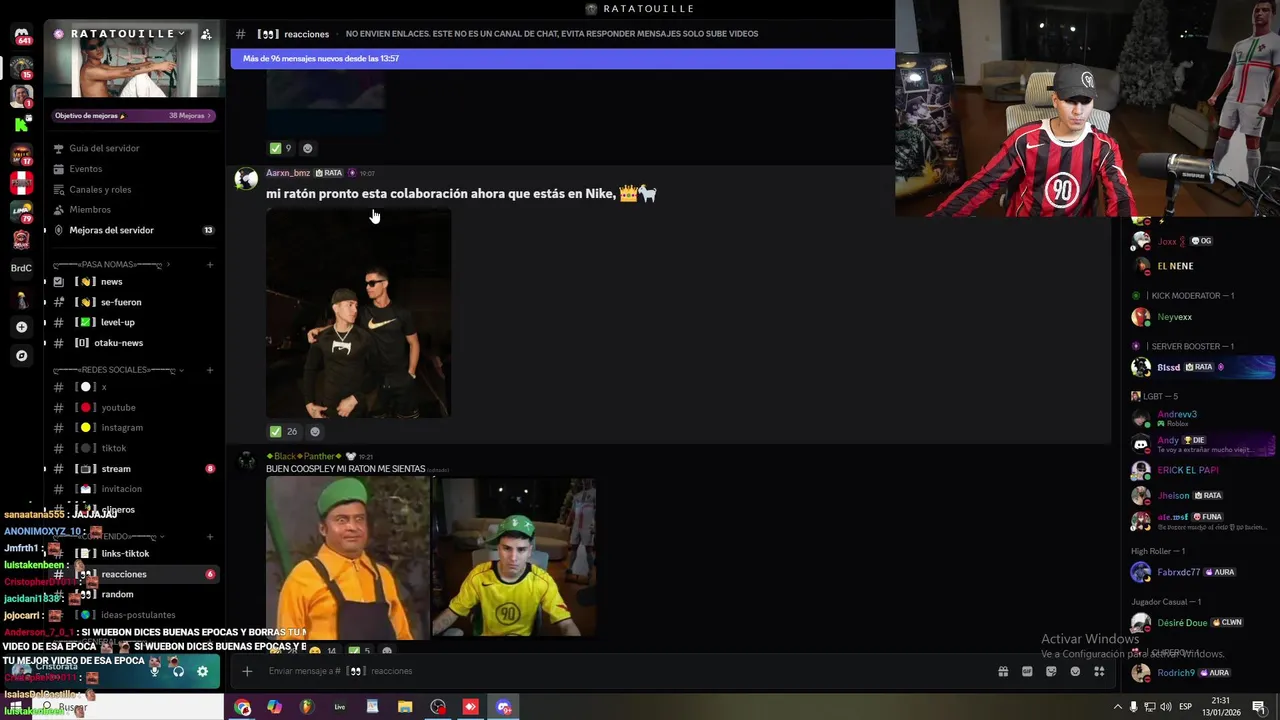The width and height of the screenshot is (1280, 720).
Task: Open Discord from the Windows taskbar
Action: 503,707
